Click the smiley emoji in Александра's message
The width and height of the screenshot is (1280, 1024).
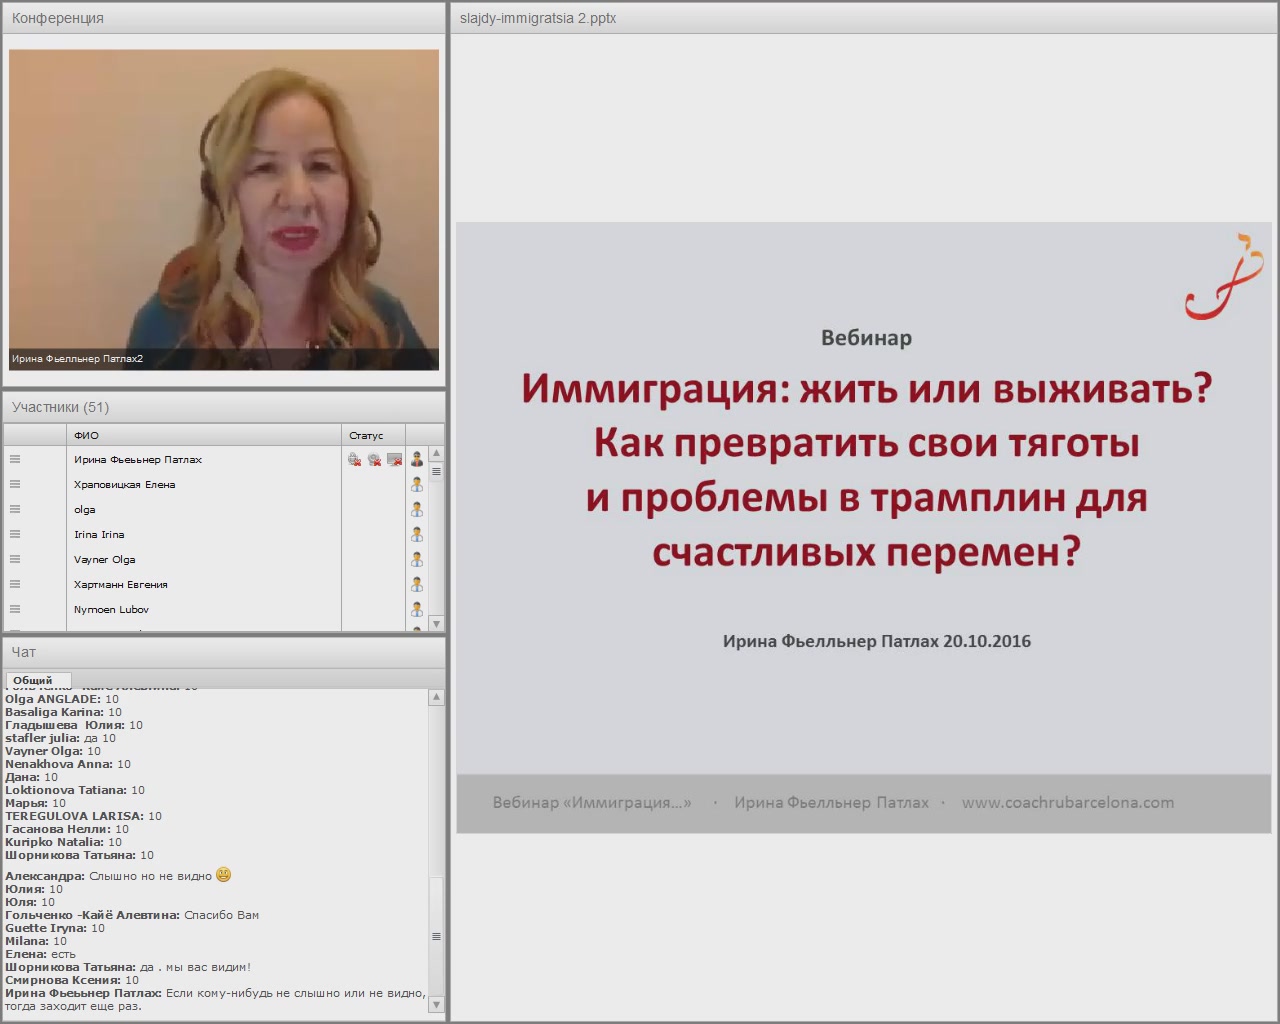(x=223, y=874)
